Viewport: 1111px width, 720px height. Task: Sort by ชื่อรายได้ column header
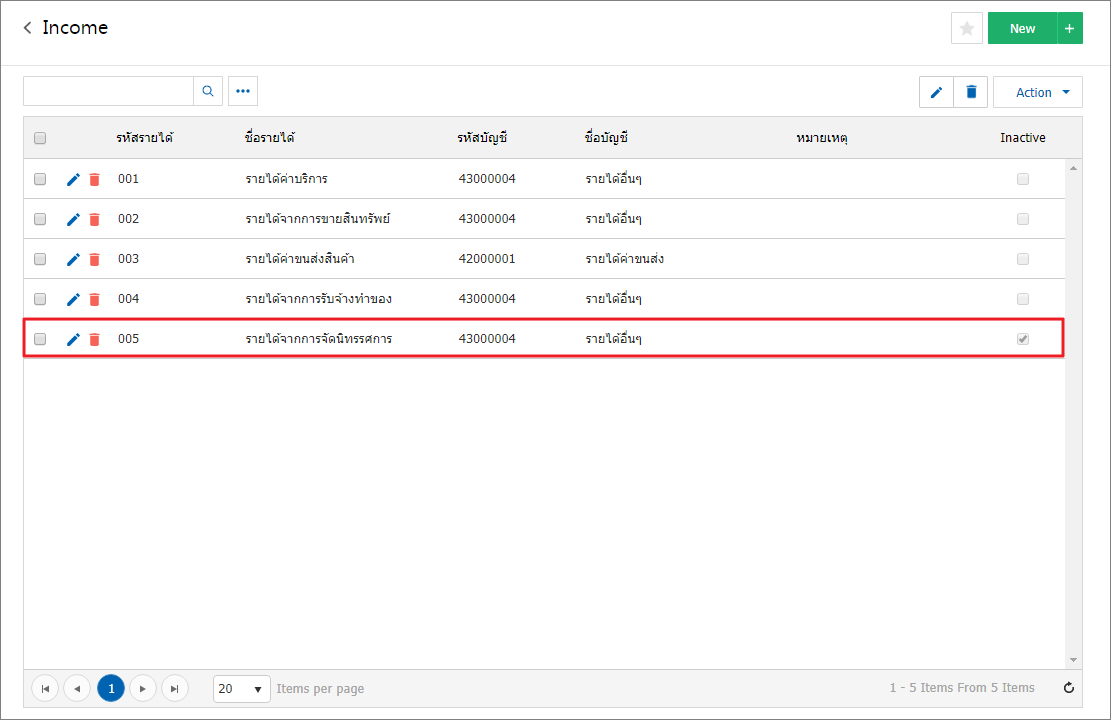269,137
